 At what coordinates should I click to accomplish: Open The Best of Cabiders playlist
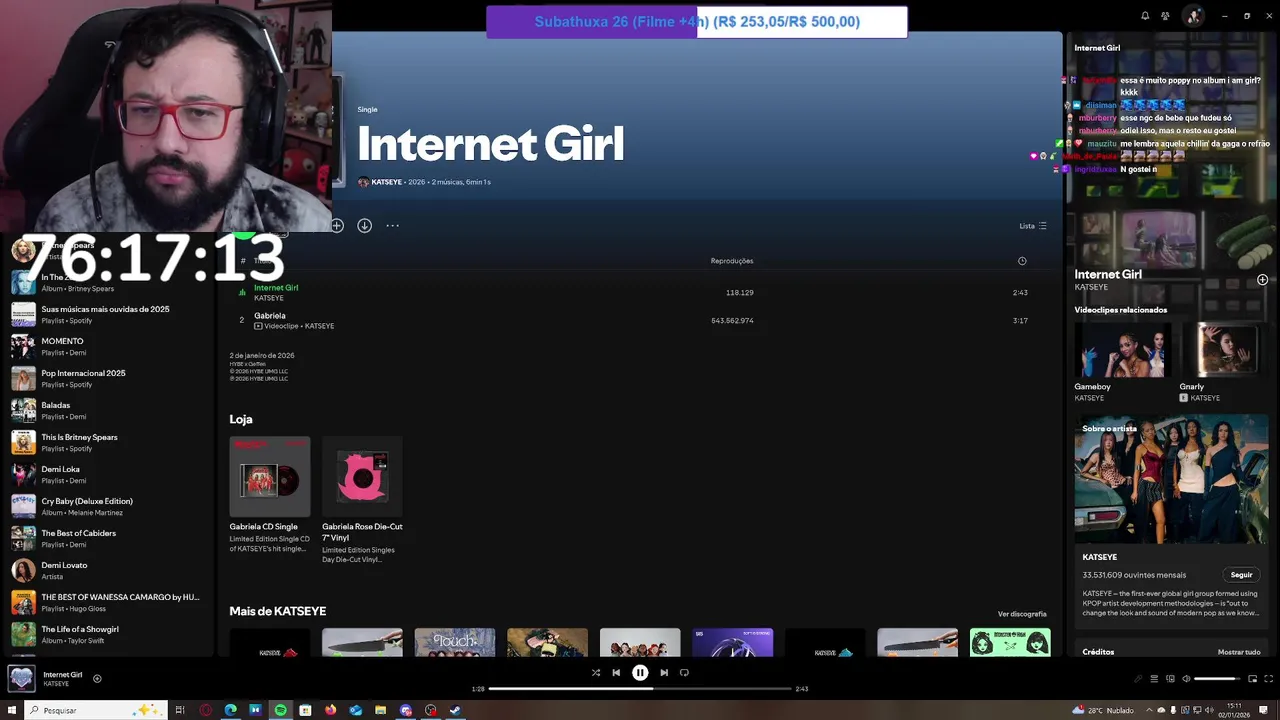105,538
